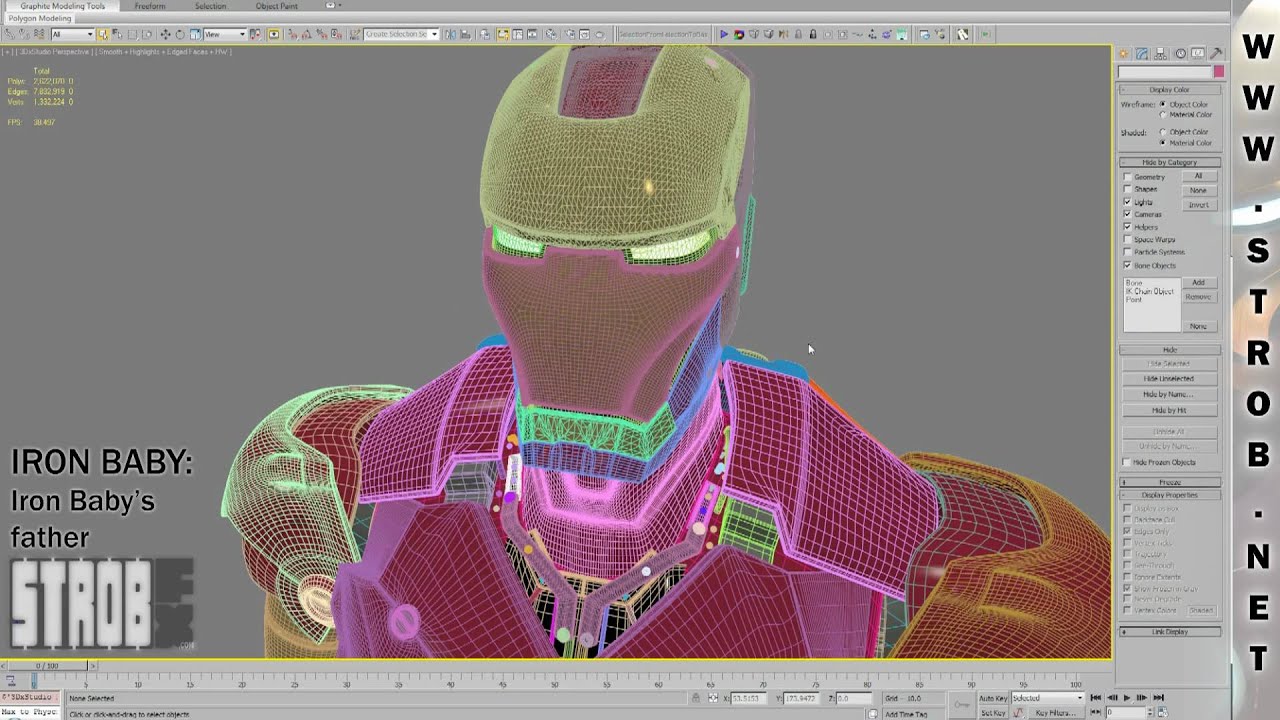Open the selection filter All dropdown
This screenshot has width=1280, height=720.
pyautogui.click(x=72, y=34)
